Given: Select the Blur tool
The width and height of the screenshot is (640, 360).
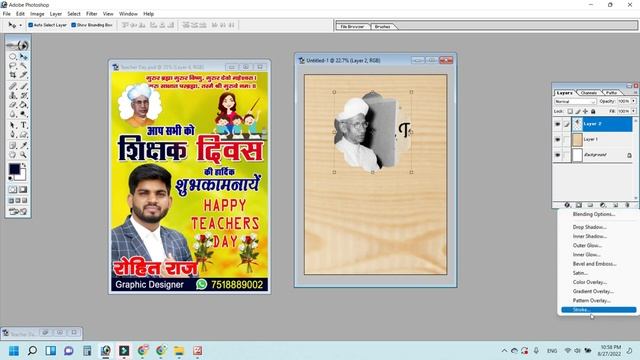Looking at the screenshot, I should tap(13, 114).
